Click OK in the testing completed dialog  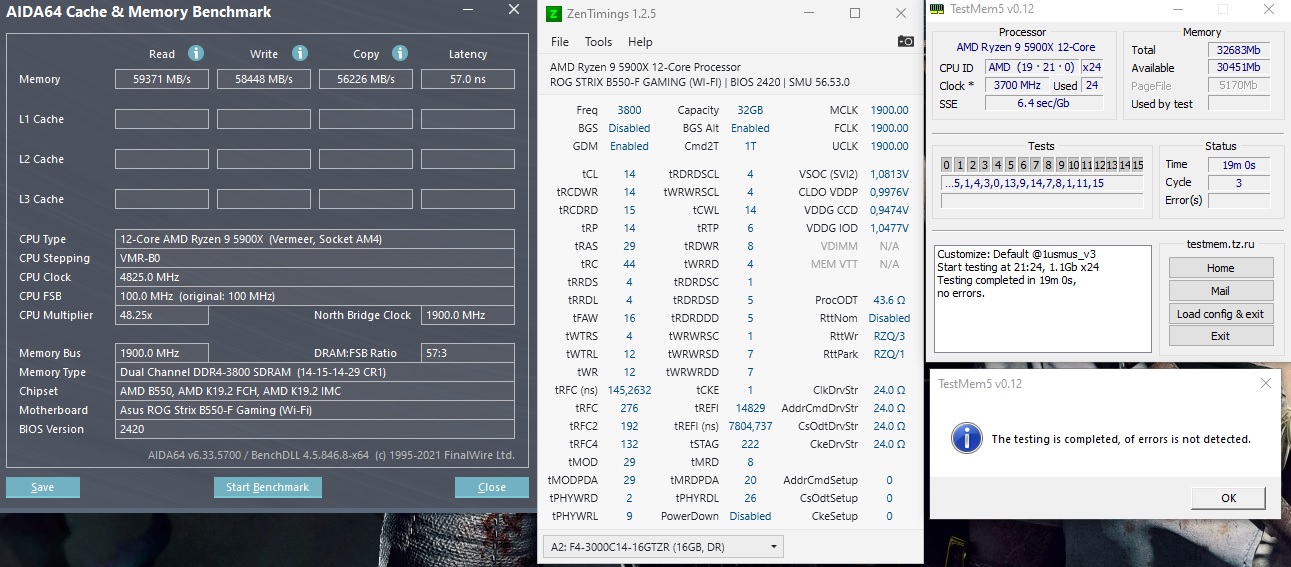tap(1228, 498)
